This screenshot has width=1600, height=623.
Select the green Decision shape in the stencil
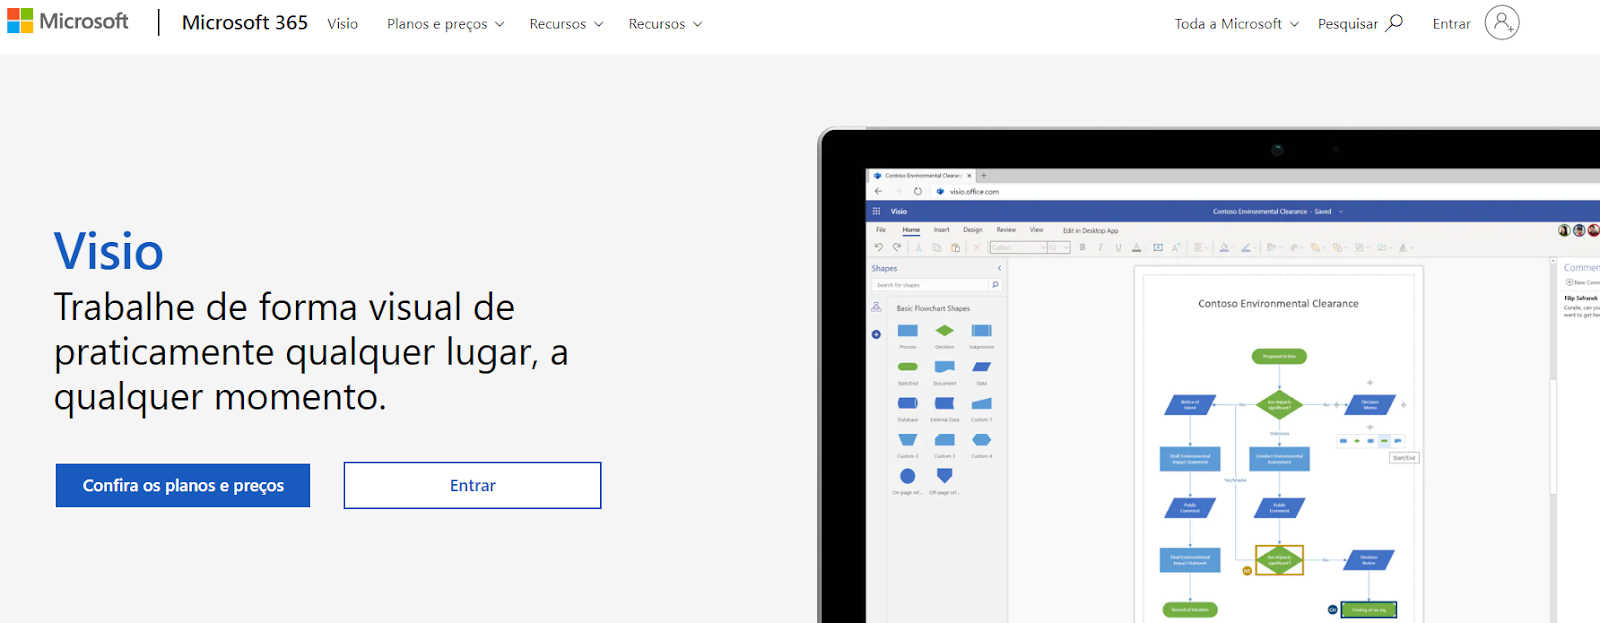pos(944,331)
